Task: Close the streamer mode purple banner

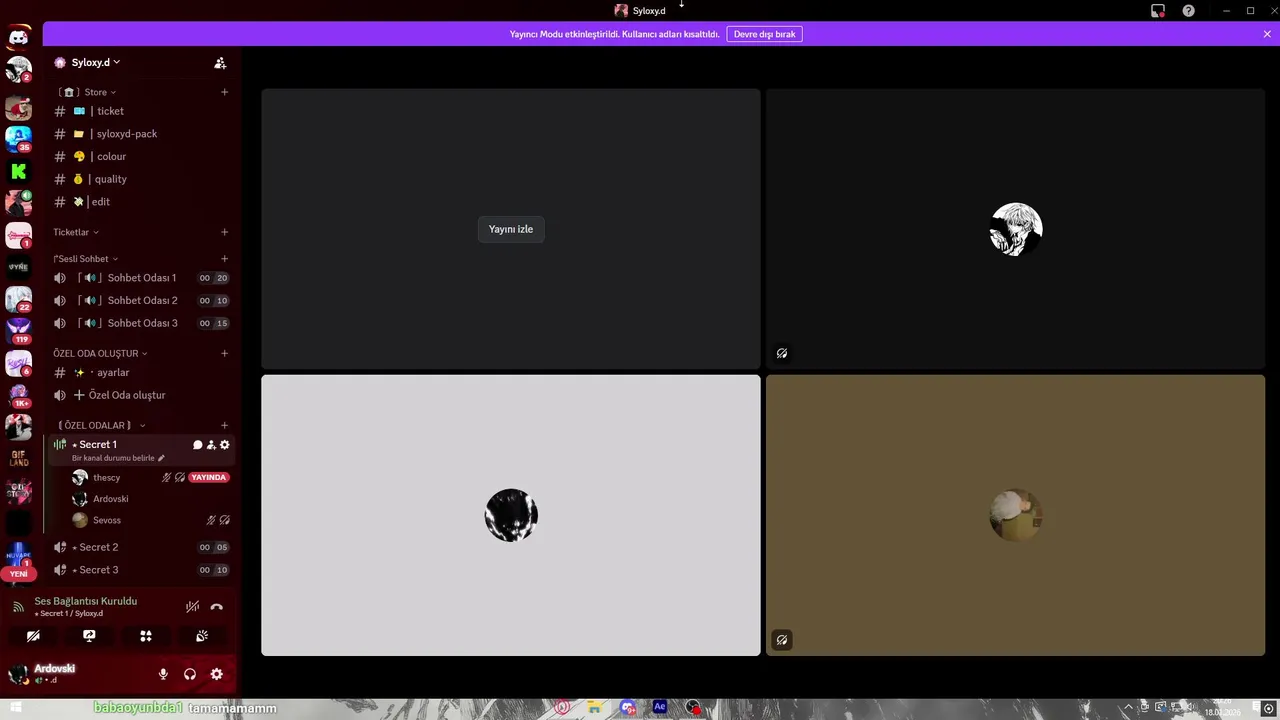Action: 1267,34
